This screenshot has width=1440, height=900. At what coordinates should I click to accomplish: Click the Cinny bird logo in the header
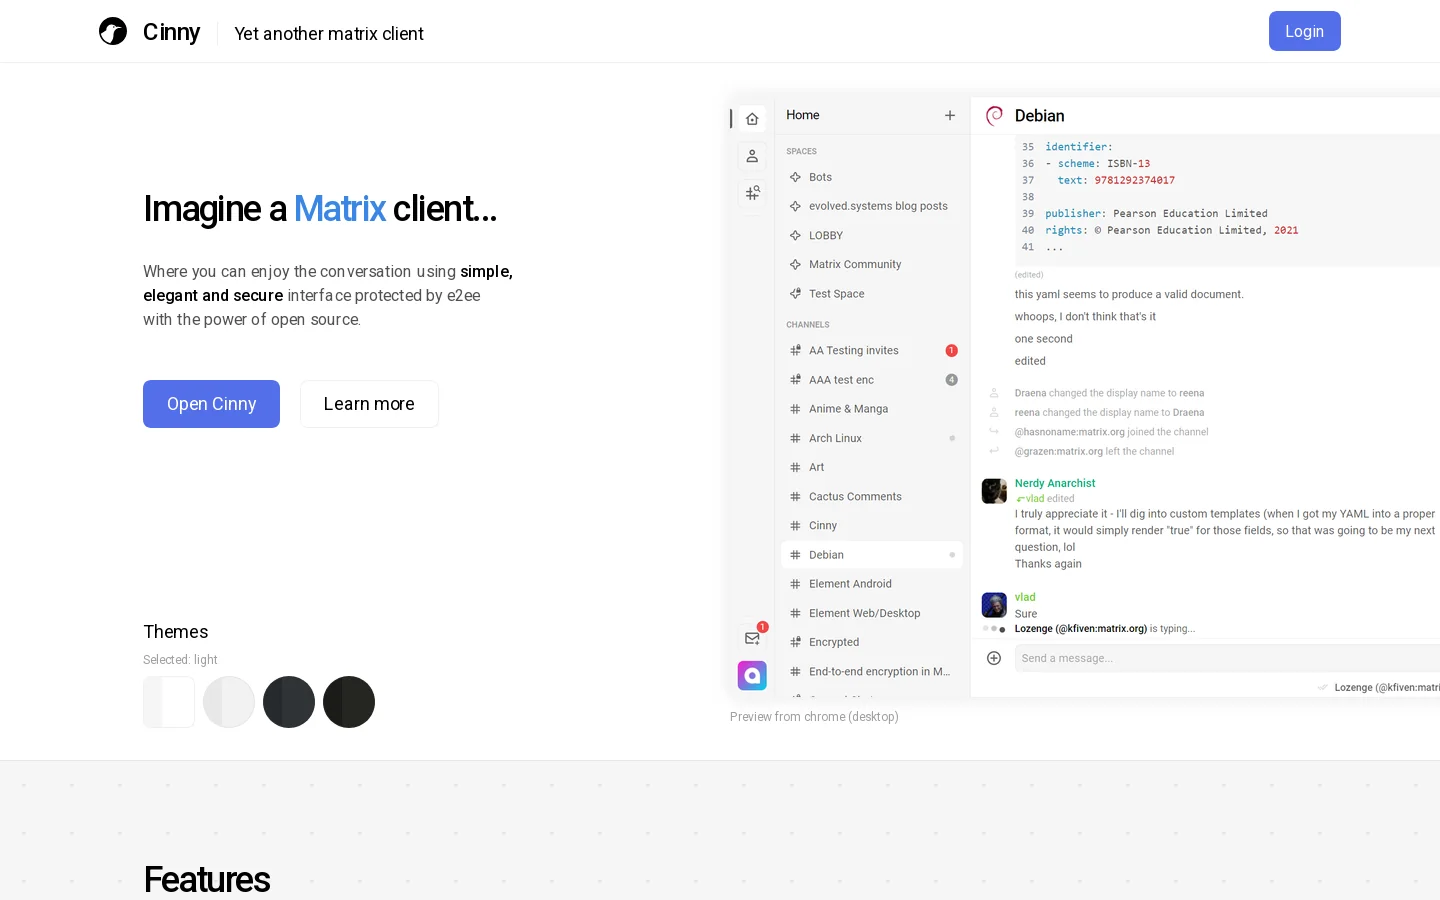coord(113,31)
